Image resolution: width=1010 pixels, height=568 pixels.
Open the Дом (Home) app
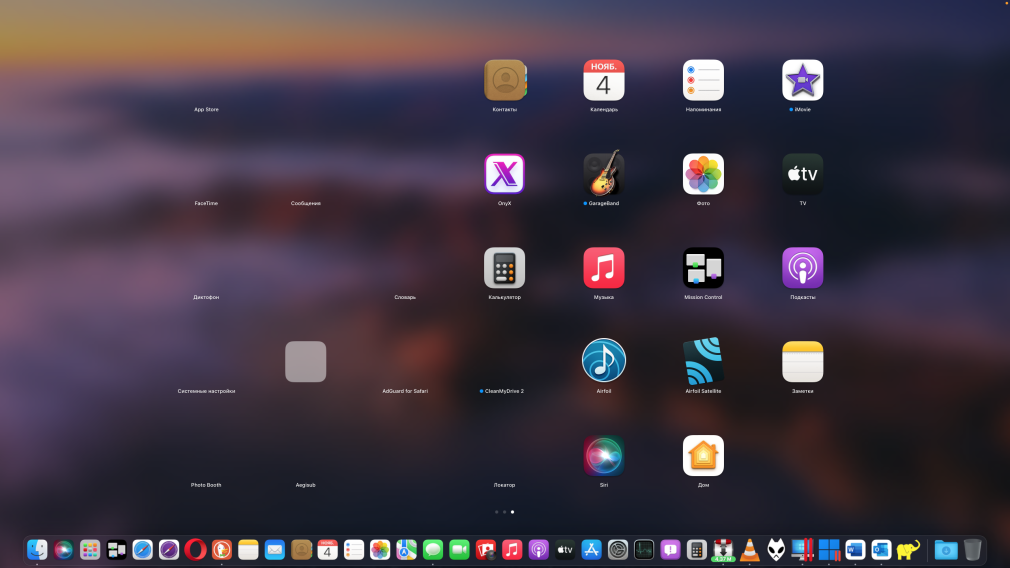[x=703, y=455]
